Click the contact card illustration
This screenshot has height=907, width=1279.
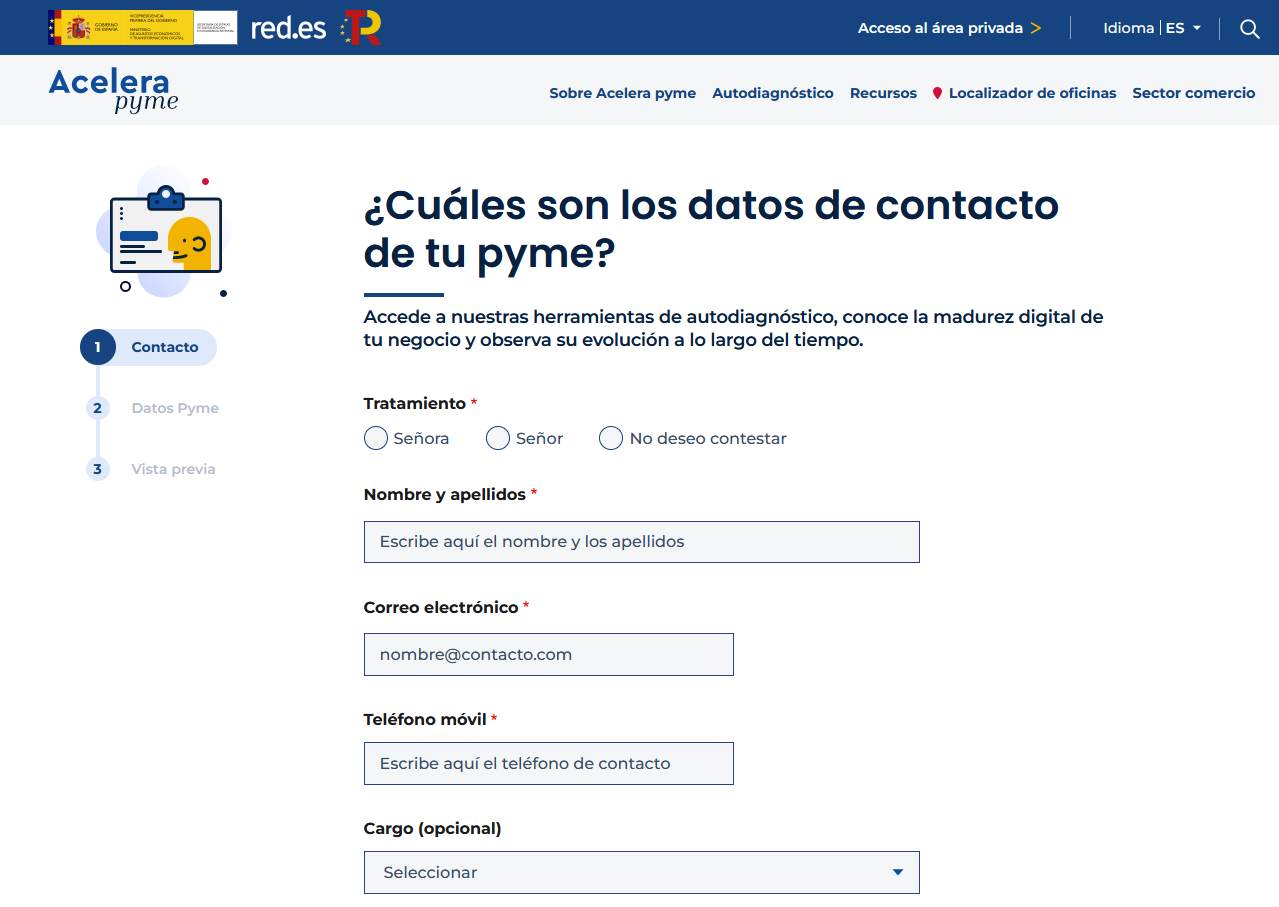(165, 233)
